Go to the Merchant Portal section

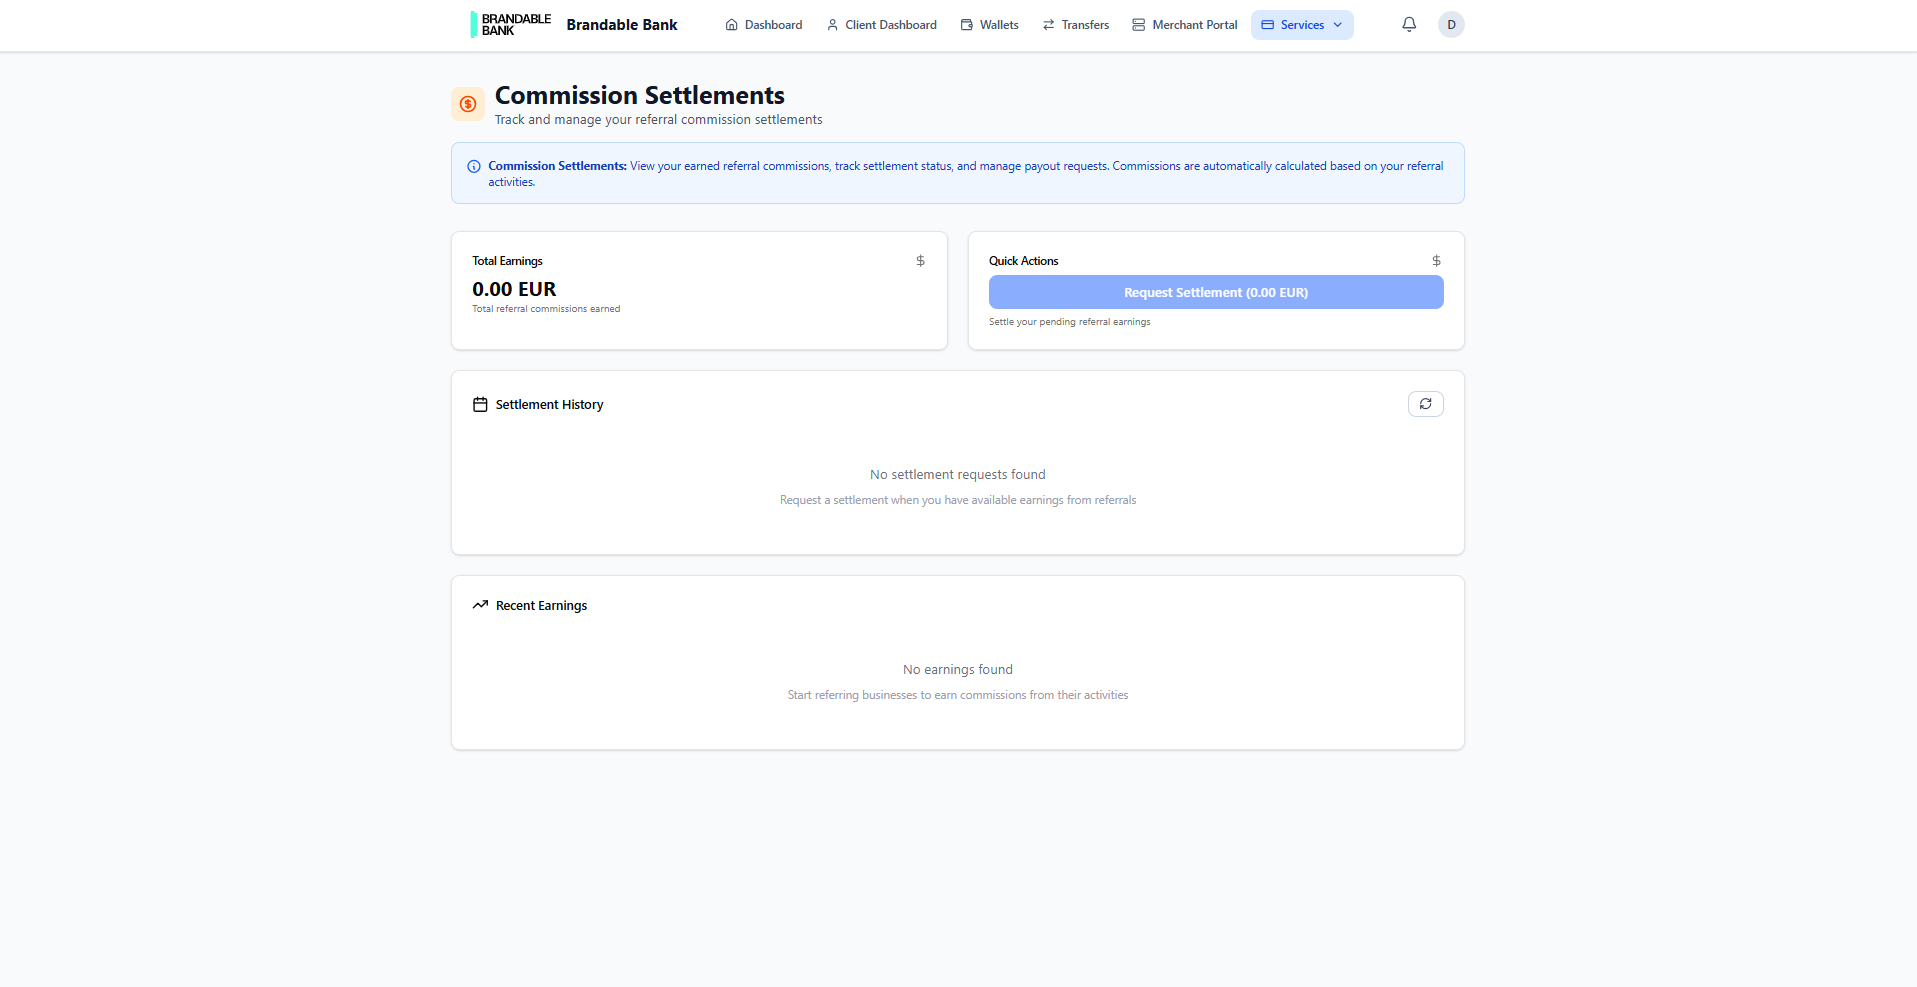pos(1194,24)
